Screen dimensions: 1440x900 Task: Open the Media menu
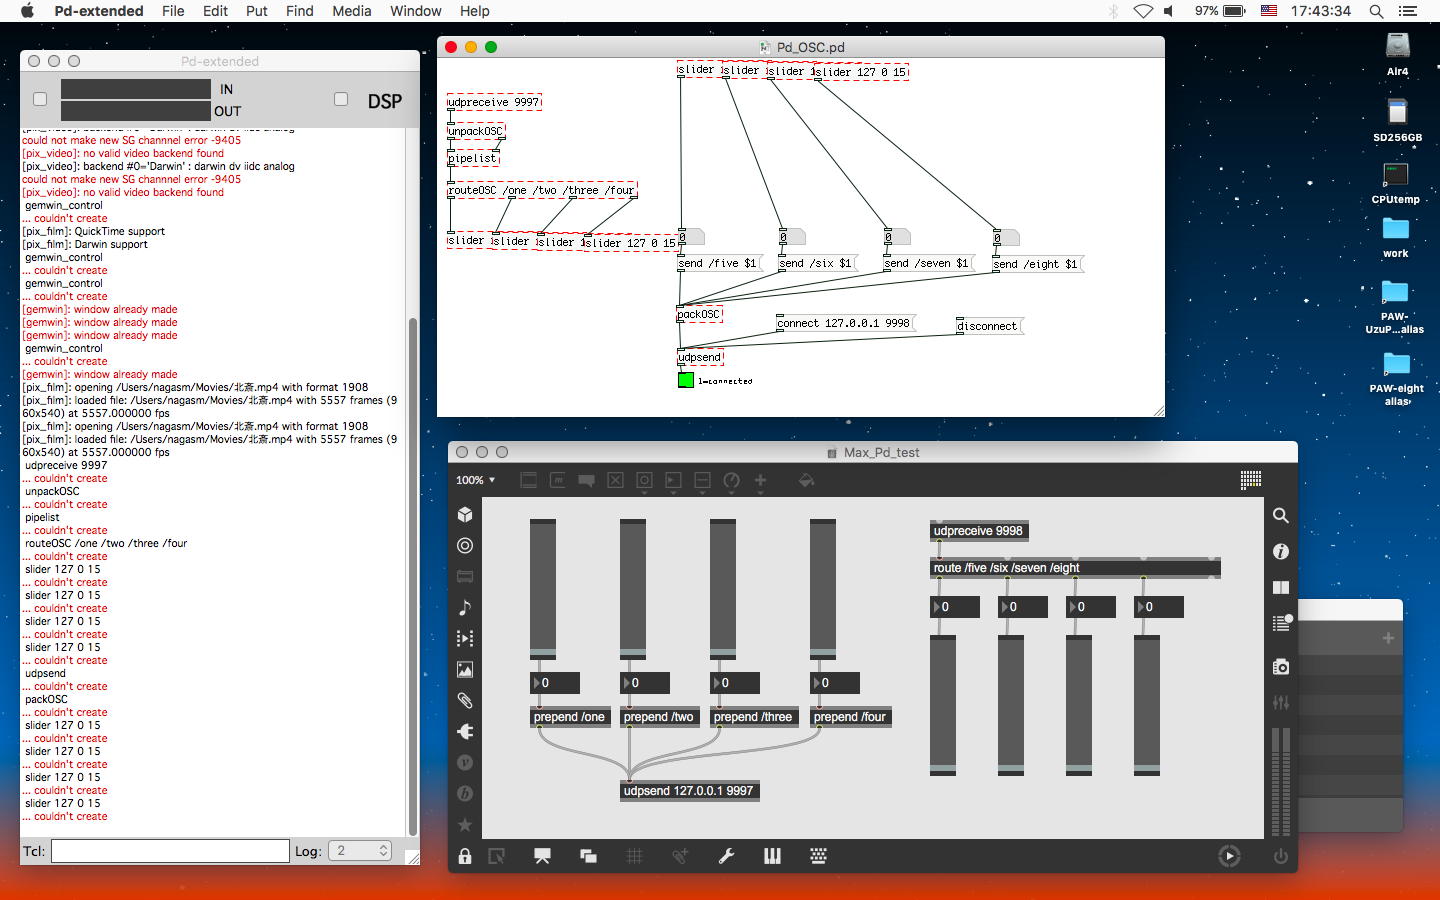pos(351,11)
